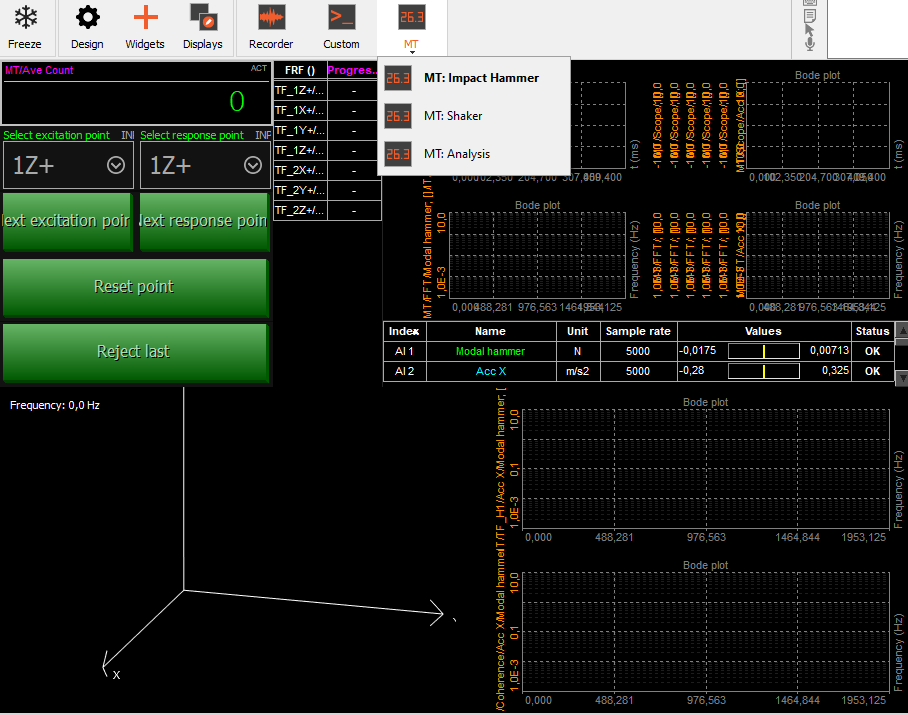Click the Modal hammer value level bar
Viewport: 908px width, 715px height.
763,351
